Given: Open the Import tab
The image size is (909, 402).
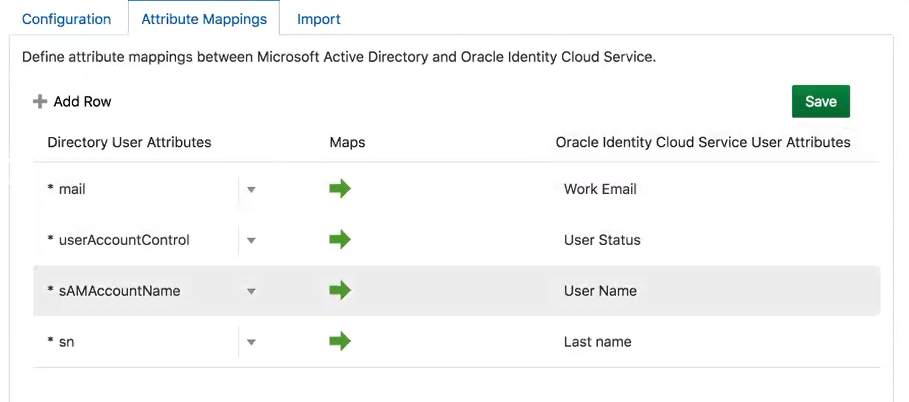Looking at the screenshot, I should [x=319, y=19].
